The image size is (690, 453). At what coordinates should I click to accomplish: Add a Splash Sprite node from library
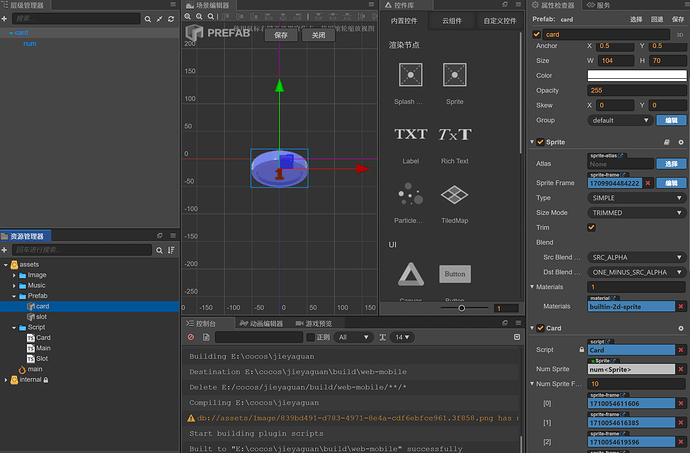(x=410, y=74)
